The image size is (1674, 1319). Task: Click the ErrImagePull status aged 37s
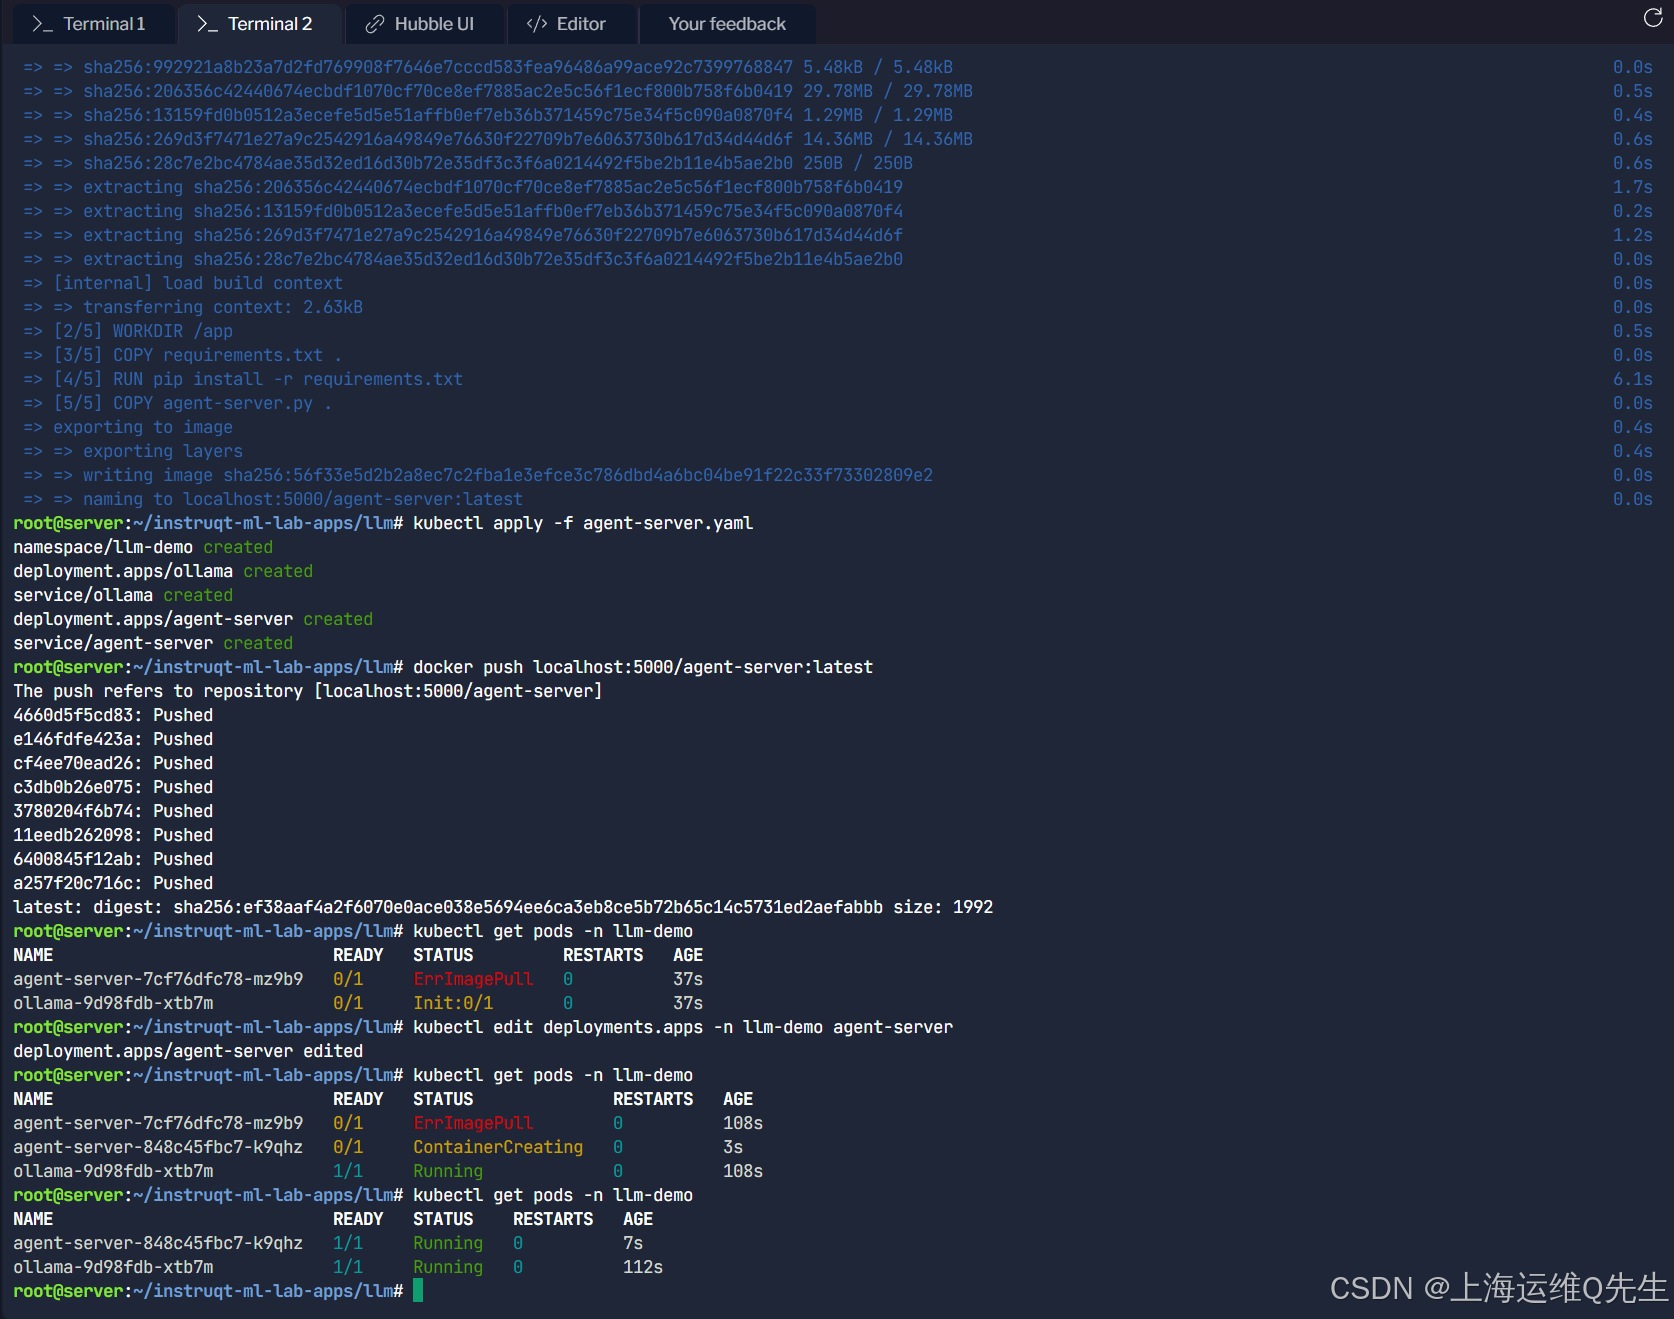[473, 979]
